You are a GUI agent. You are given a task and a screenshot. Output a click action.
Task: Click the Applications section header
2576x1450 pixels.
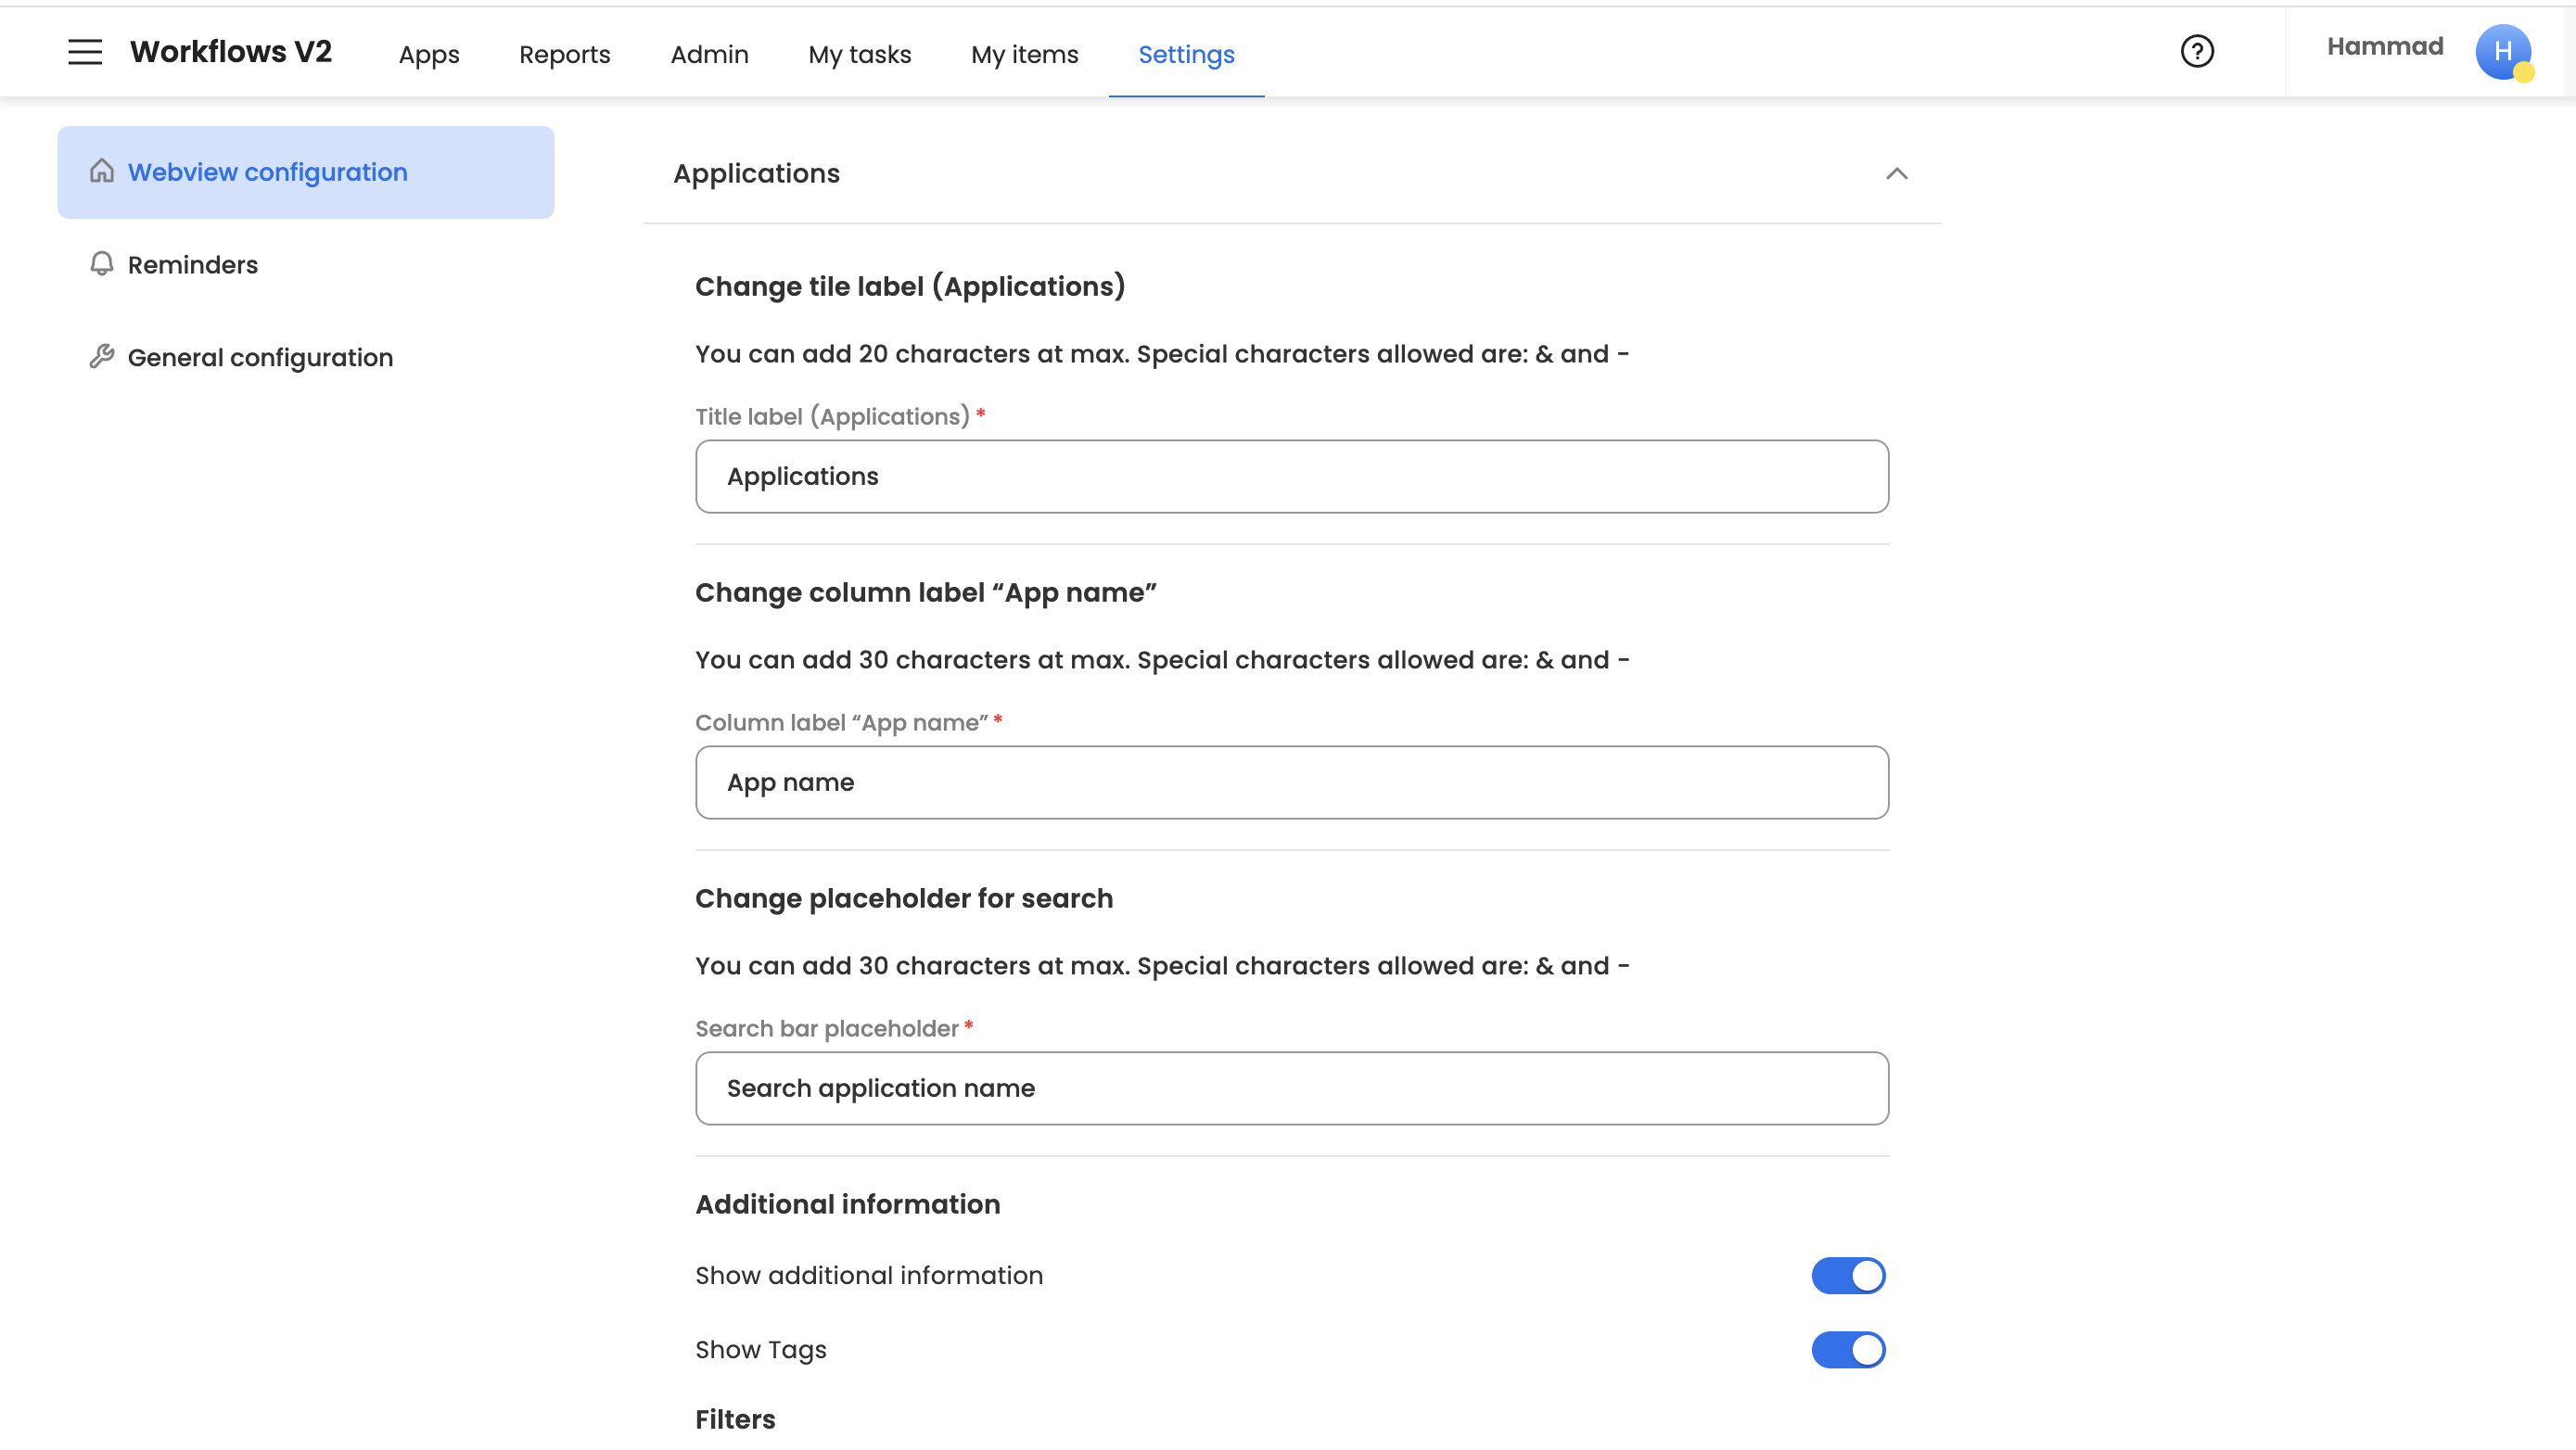pyautogui.click(x=757, y=174)
